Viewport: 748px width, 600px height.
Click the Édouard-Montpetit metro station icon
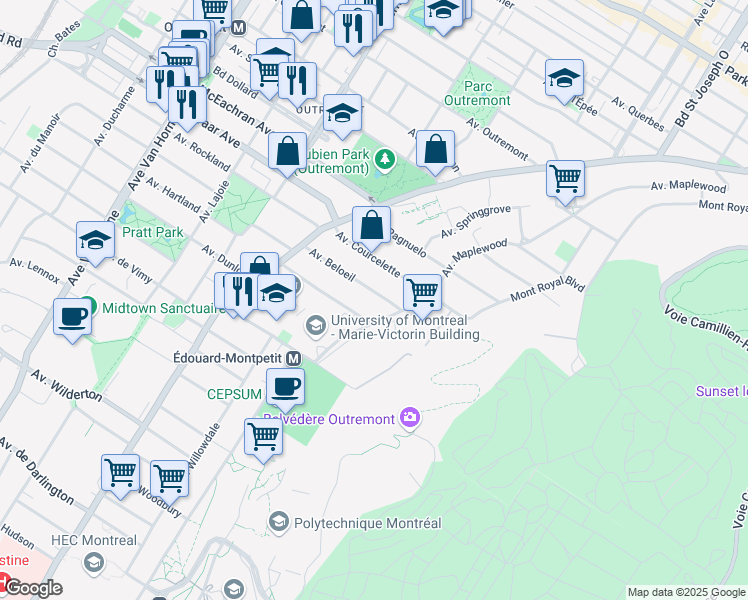[293, 359]
